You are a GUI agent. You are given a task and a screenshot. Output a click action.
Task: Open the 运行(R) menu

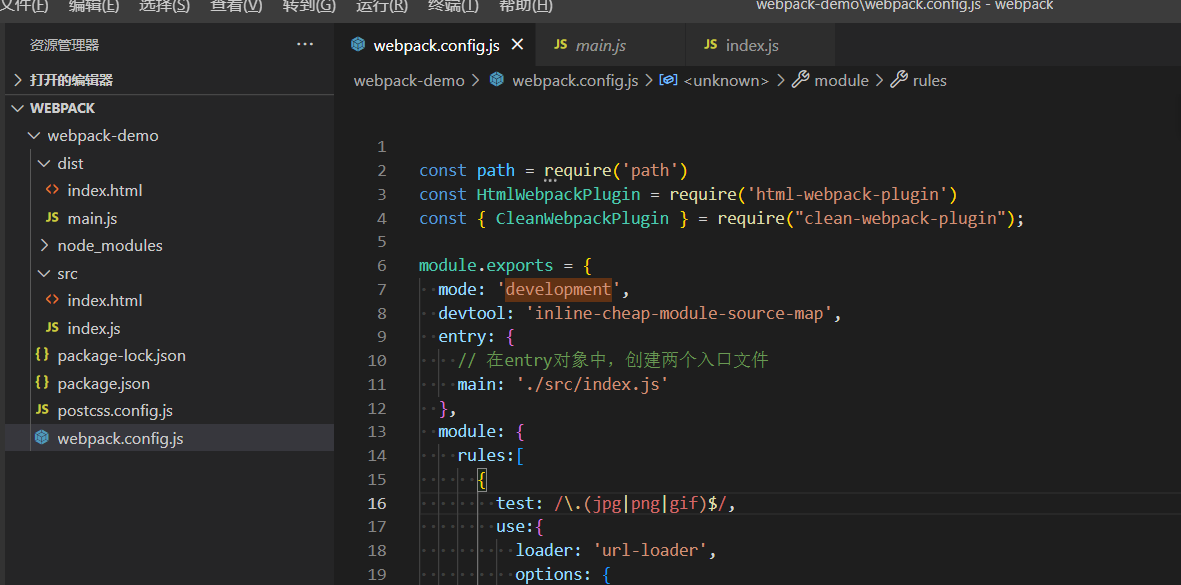[x=381, y=6]
